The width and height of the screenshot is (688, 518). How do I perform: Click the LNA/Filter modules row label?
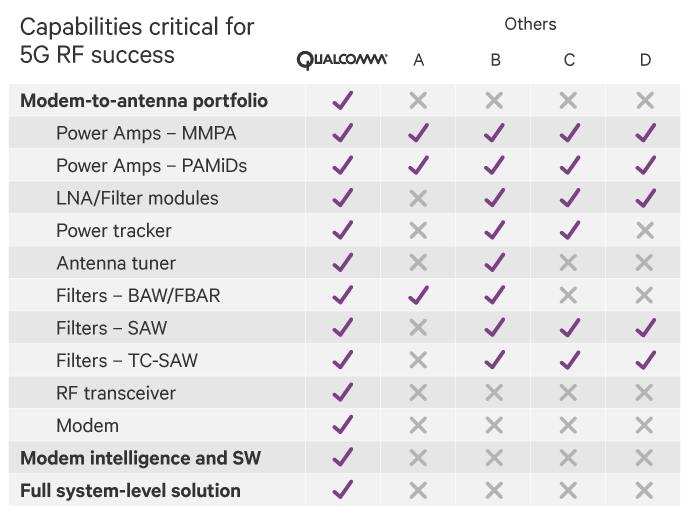coord(137,198)
